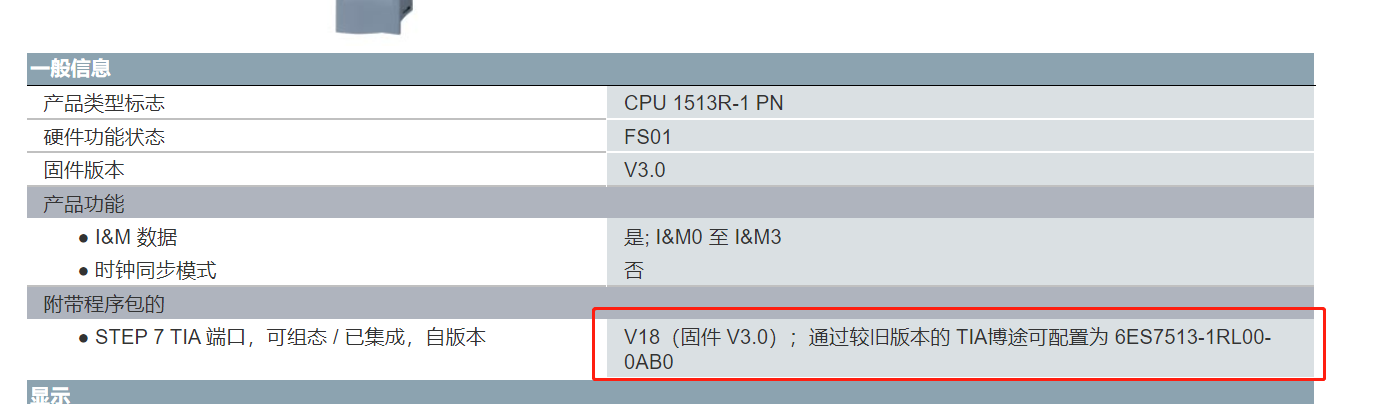1375x404 pixels.
Task: Click the 时钟同步模式 entry
Action: click(155, 271)
